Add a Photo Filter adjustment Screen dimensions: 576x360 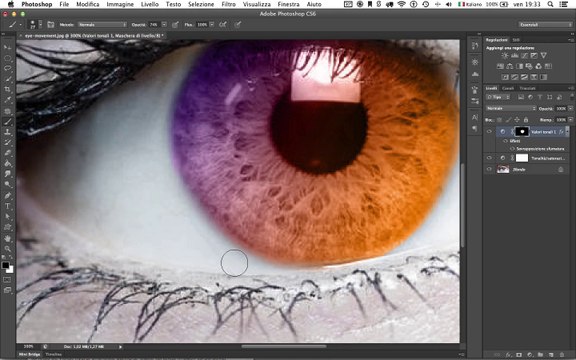(529, 66)
